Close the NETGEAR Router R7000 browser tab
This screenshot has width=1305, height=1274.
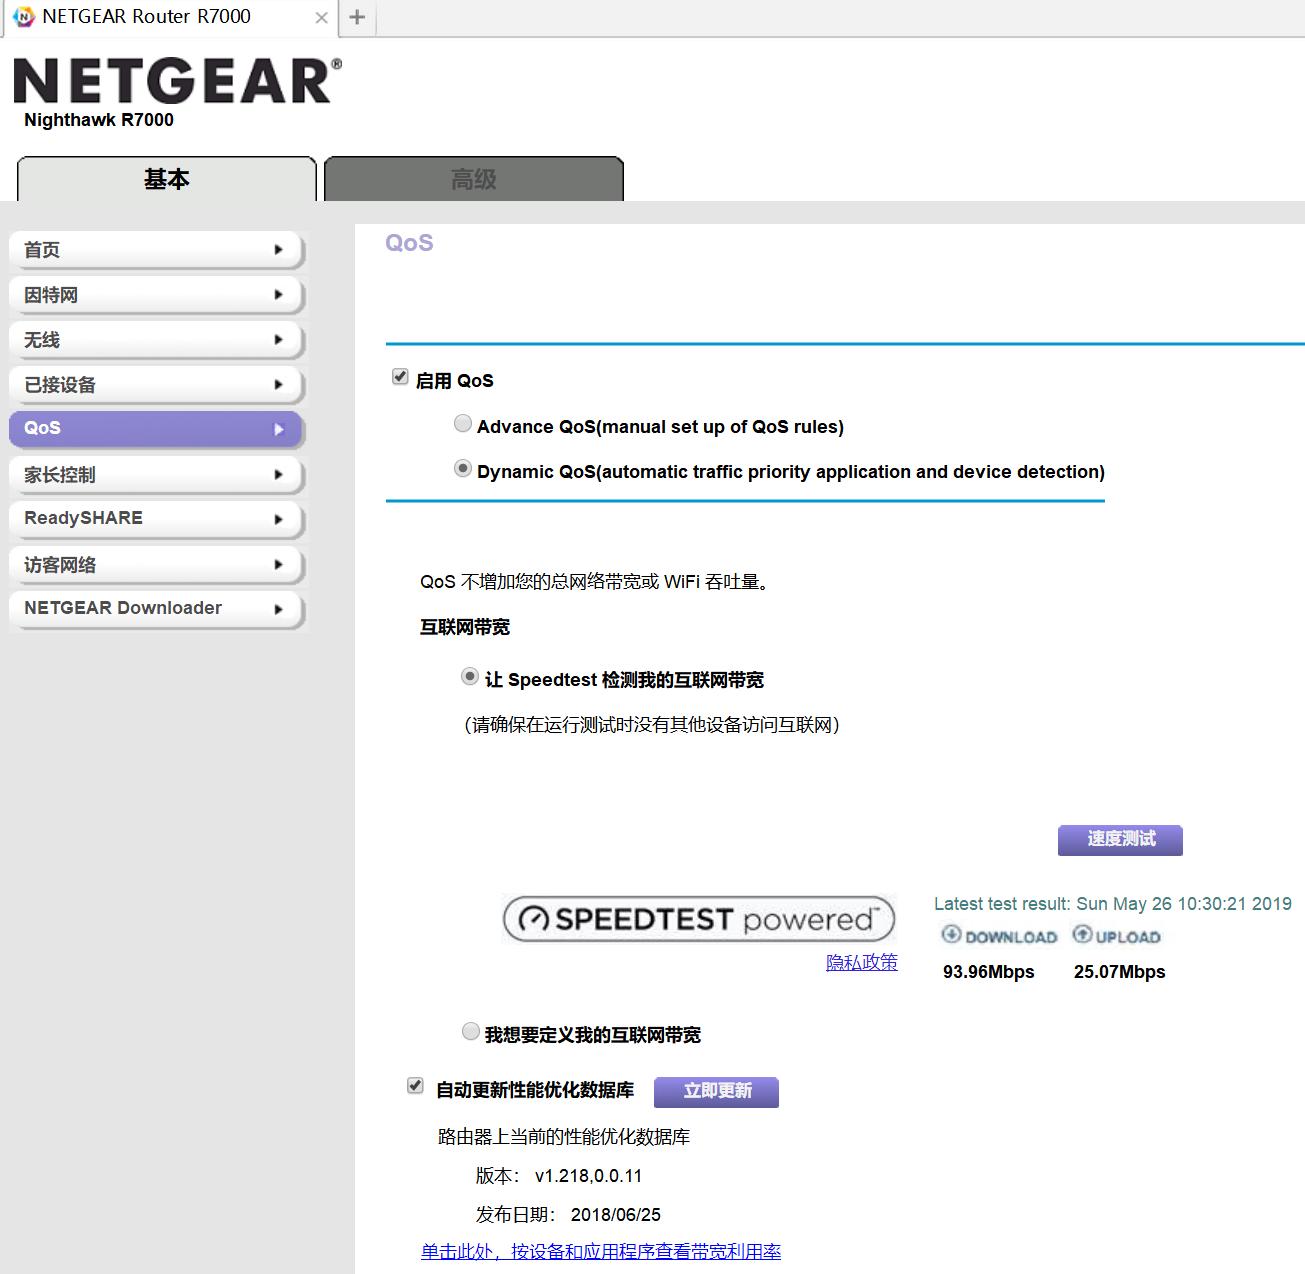click(321, 17)
